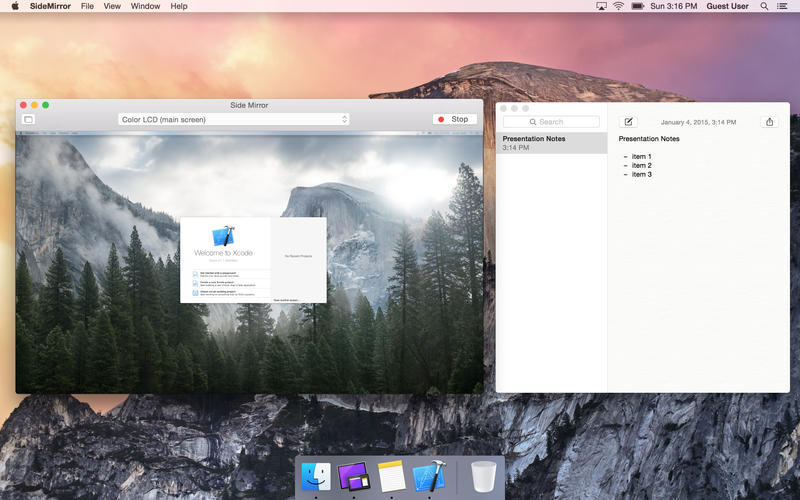Click the share icon in Notes
The height and width of the screenshot is (500, 800).
[x=769, y=122]
